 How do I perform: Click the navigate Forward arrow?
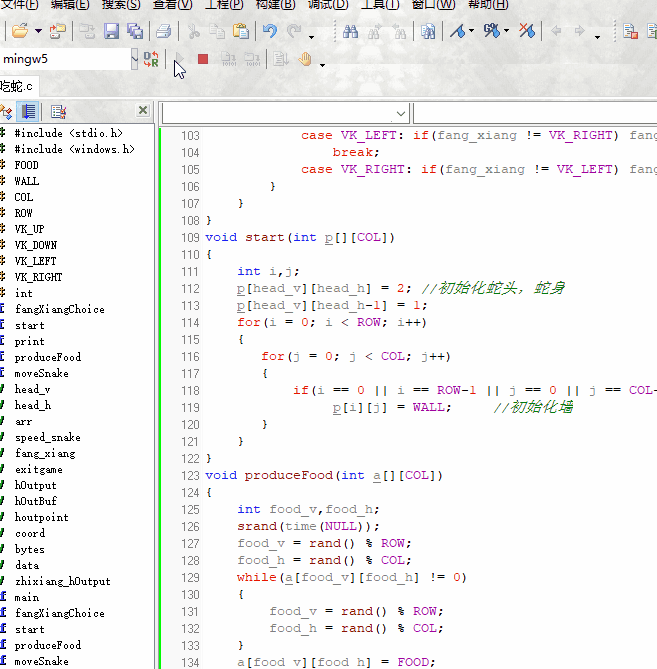coord(579,31)
